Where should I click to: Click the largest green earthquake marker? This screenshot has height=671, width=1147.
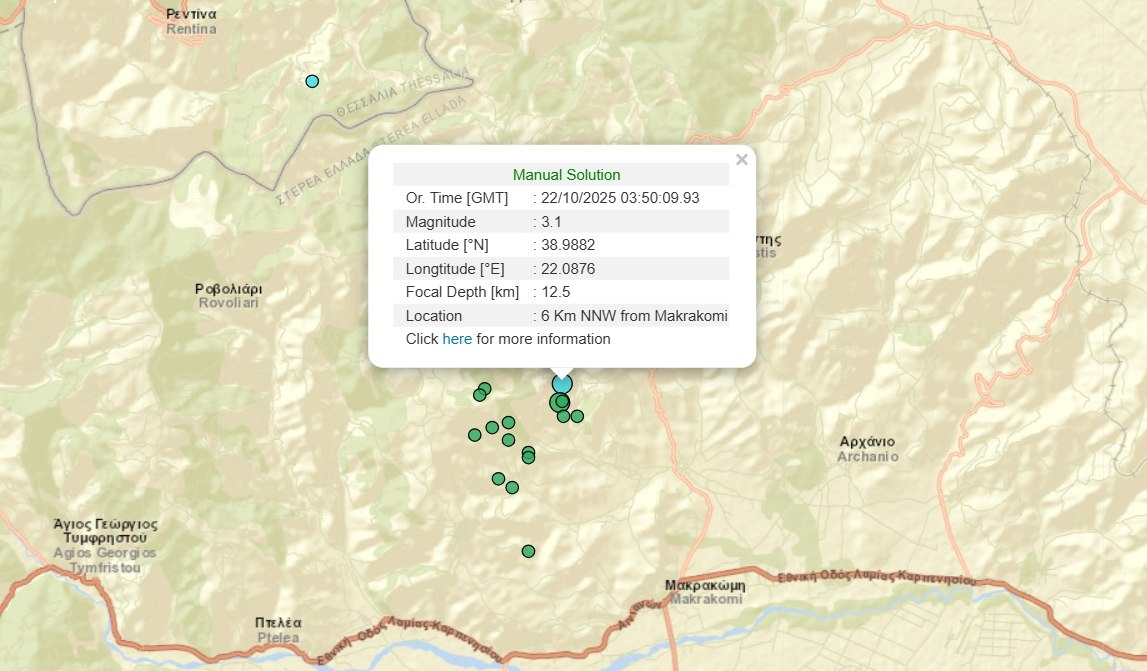(559, 402)
